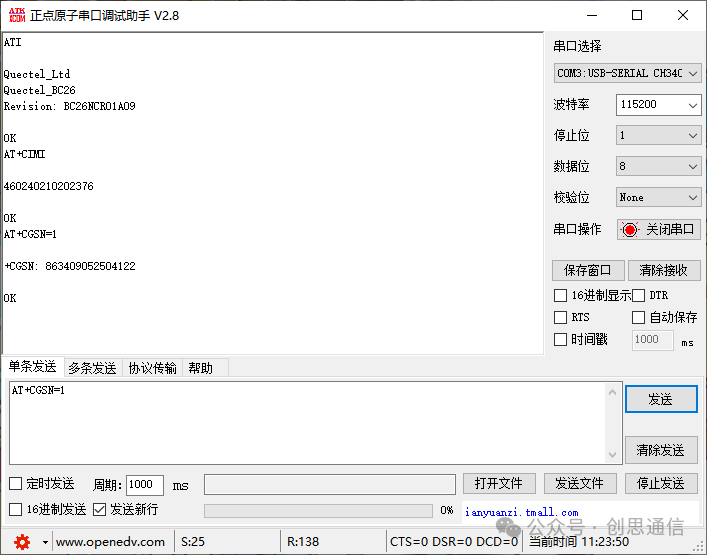Click the received text 460240210202376
The image size is (707, 555).
coord(49,186)
